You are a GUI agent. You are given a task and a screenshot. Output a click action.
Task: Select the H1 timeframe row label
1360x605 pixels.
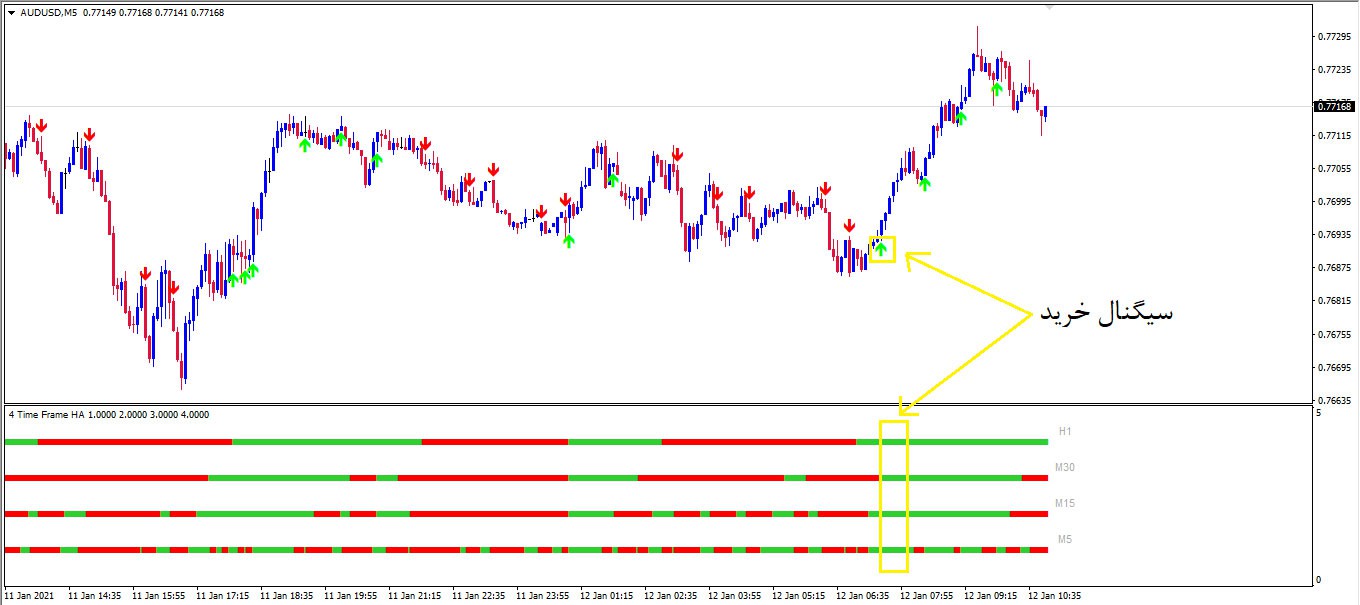pyautogui.click(x=1065, y=432)
